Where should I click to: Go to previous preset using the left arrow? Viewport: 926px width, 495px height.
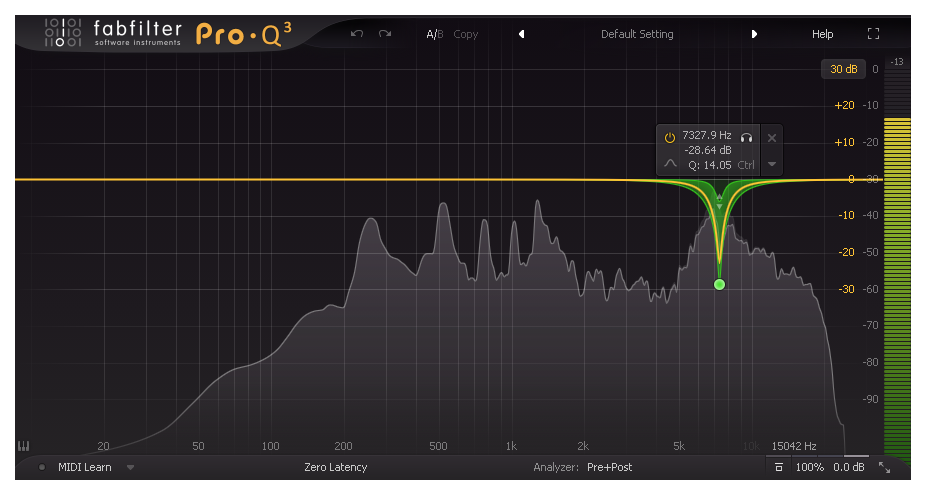click(x=521, y=34)
